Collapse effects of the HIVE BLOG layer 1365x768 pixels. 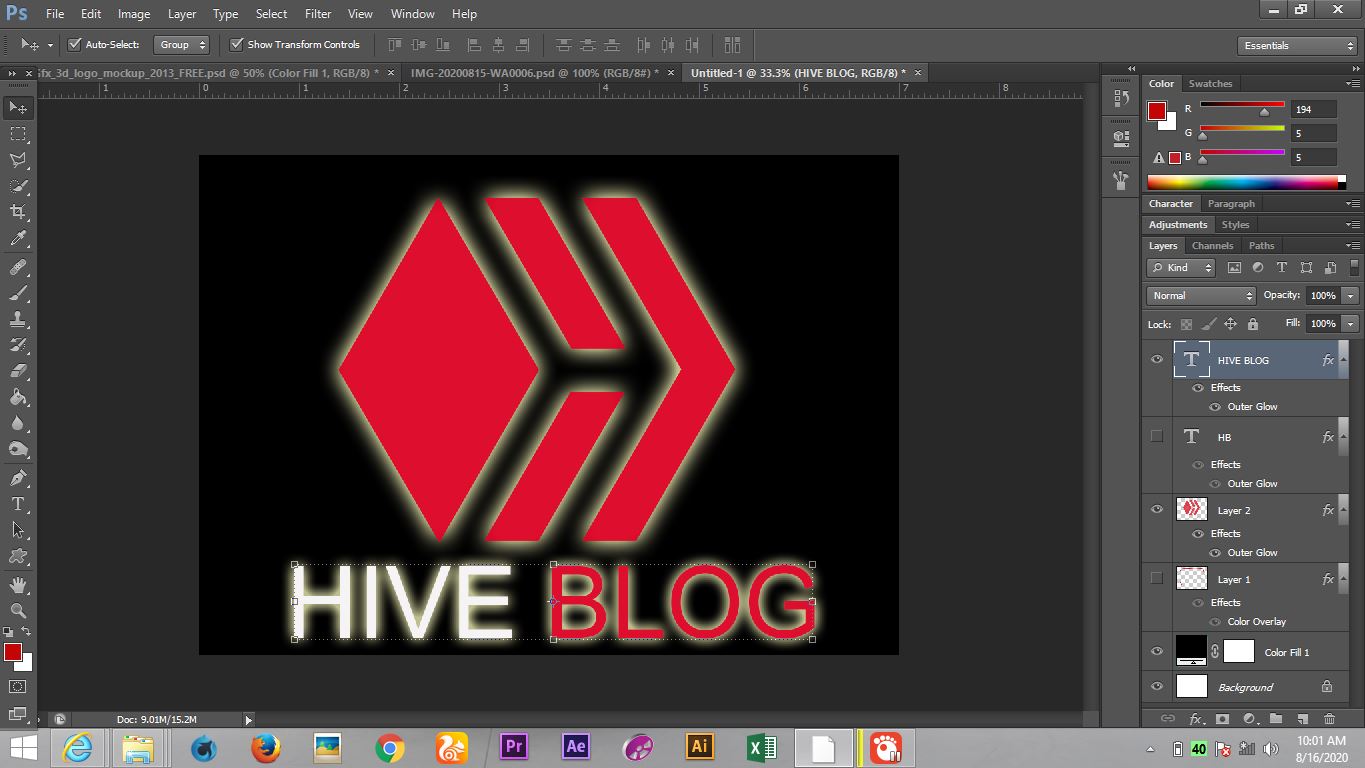pyautogui.click(x=1344, y=360)
